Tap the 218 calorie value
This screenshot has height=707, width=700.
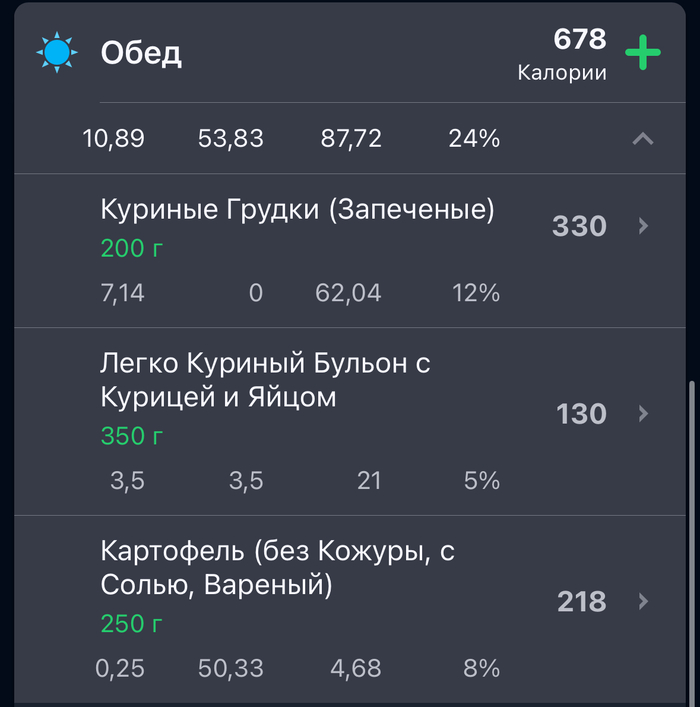[581, 601]
